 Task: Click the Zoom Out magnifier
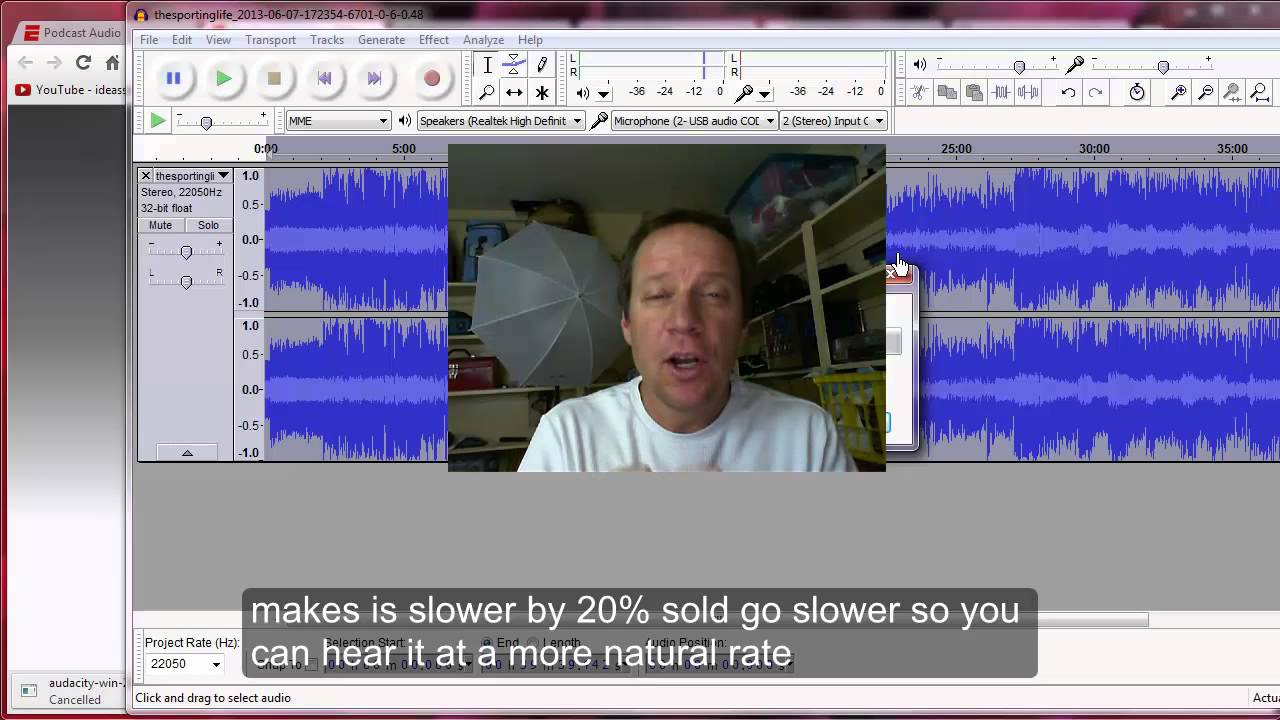1206,92
